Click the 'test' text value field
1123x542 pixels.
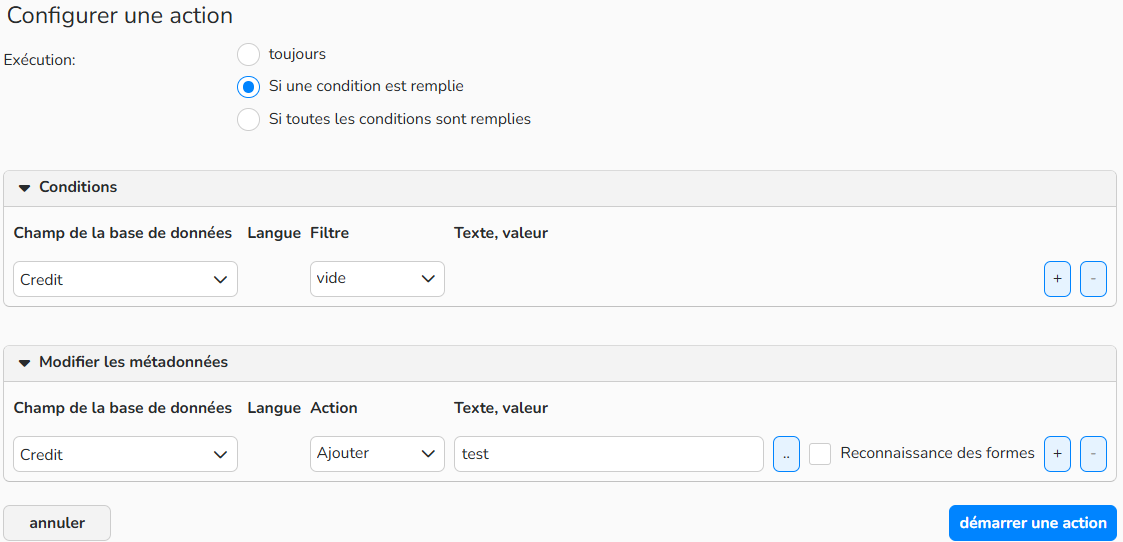(x=609, y=454)
